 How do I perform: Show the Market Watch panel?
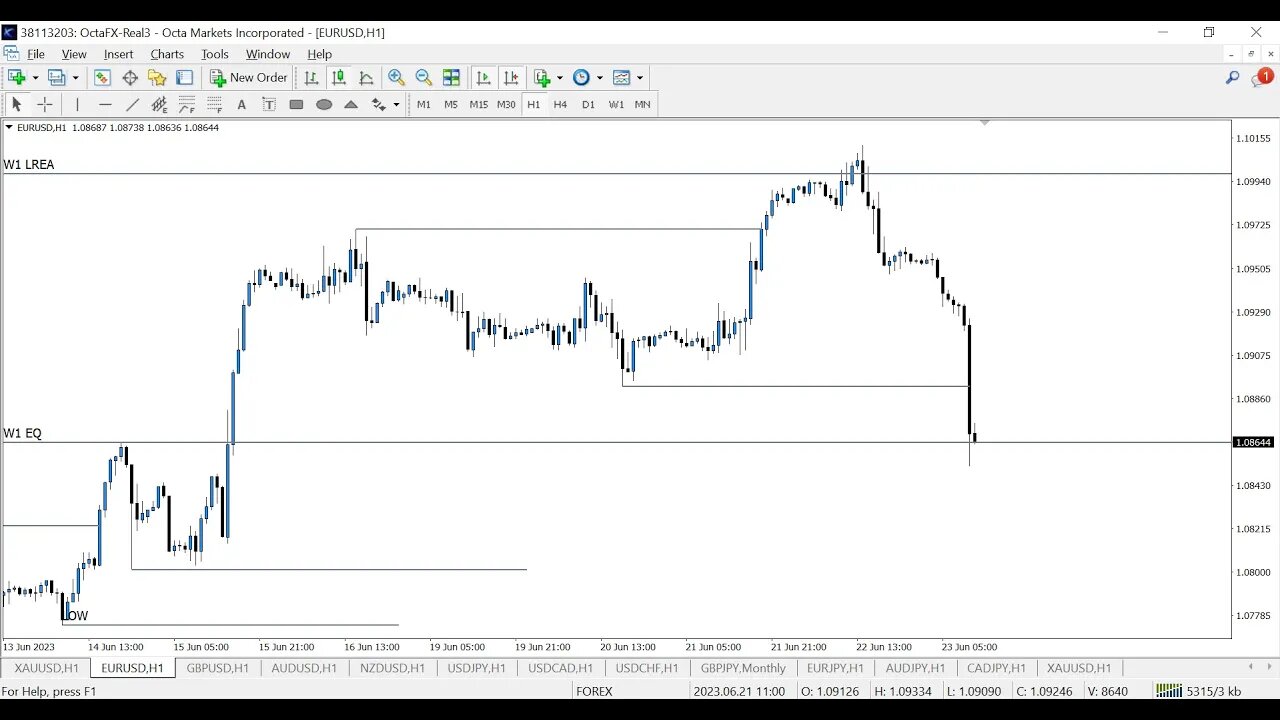(x=102, y=77)
